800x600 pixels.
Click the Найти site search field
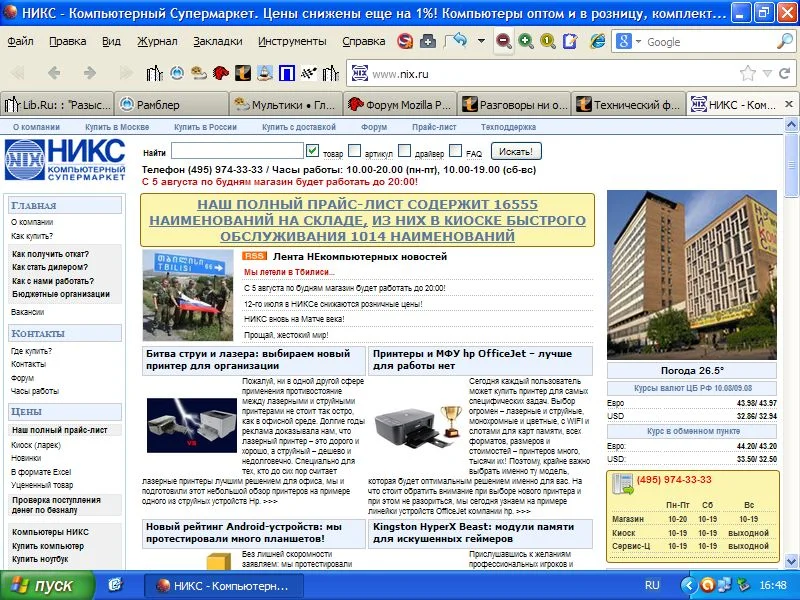[237, 151]
